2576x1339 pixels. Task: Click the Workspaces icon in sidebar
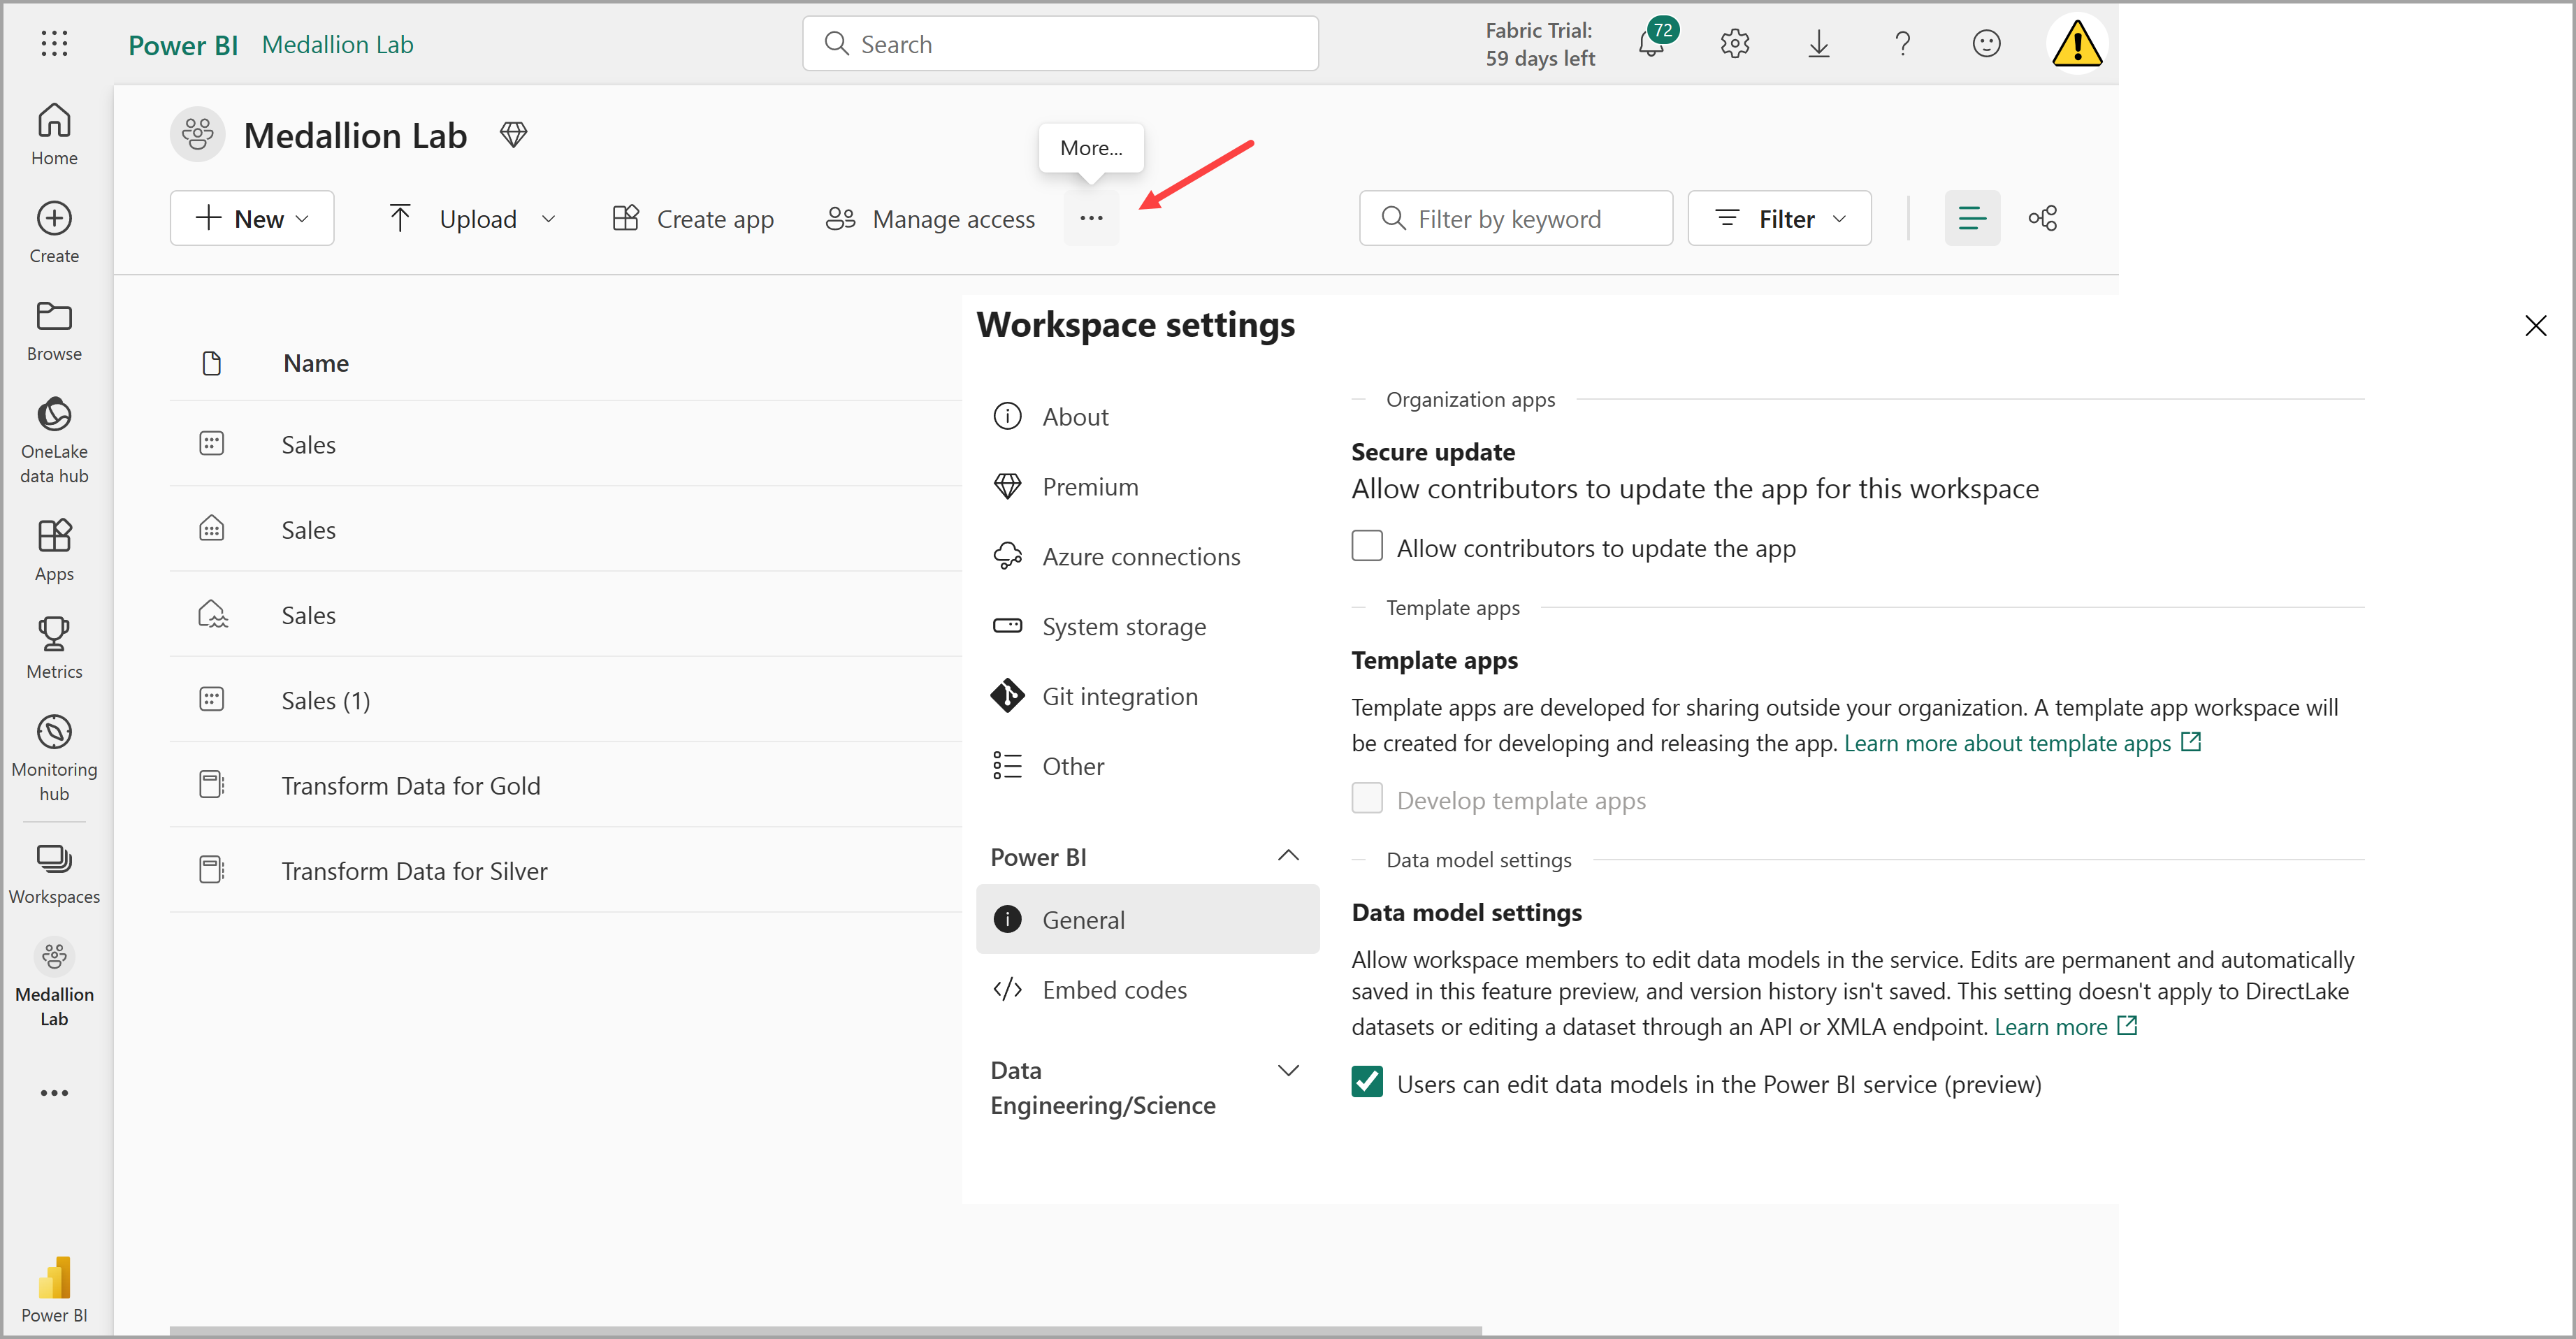pyautogui.click(x=55, y=860)
